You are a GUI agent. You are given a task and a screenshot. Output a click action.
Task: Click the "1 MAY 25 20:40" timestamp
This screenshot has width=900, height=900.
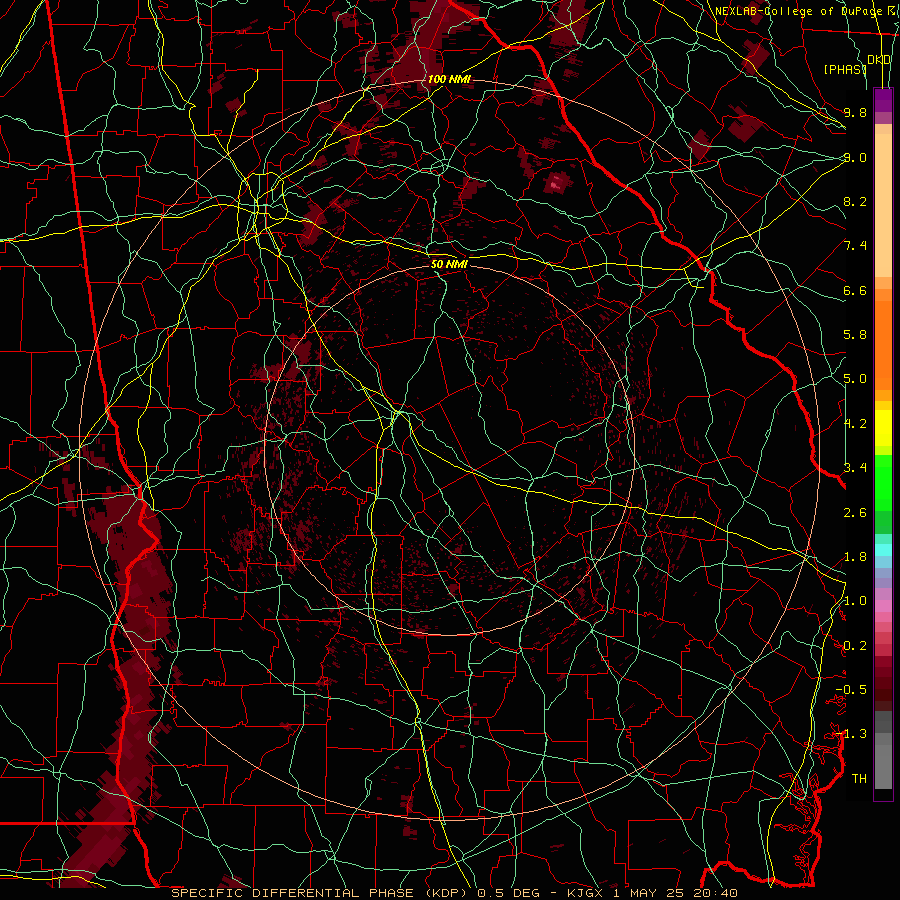point(676,893)
